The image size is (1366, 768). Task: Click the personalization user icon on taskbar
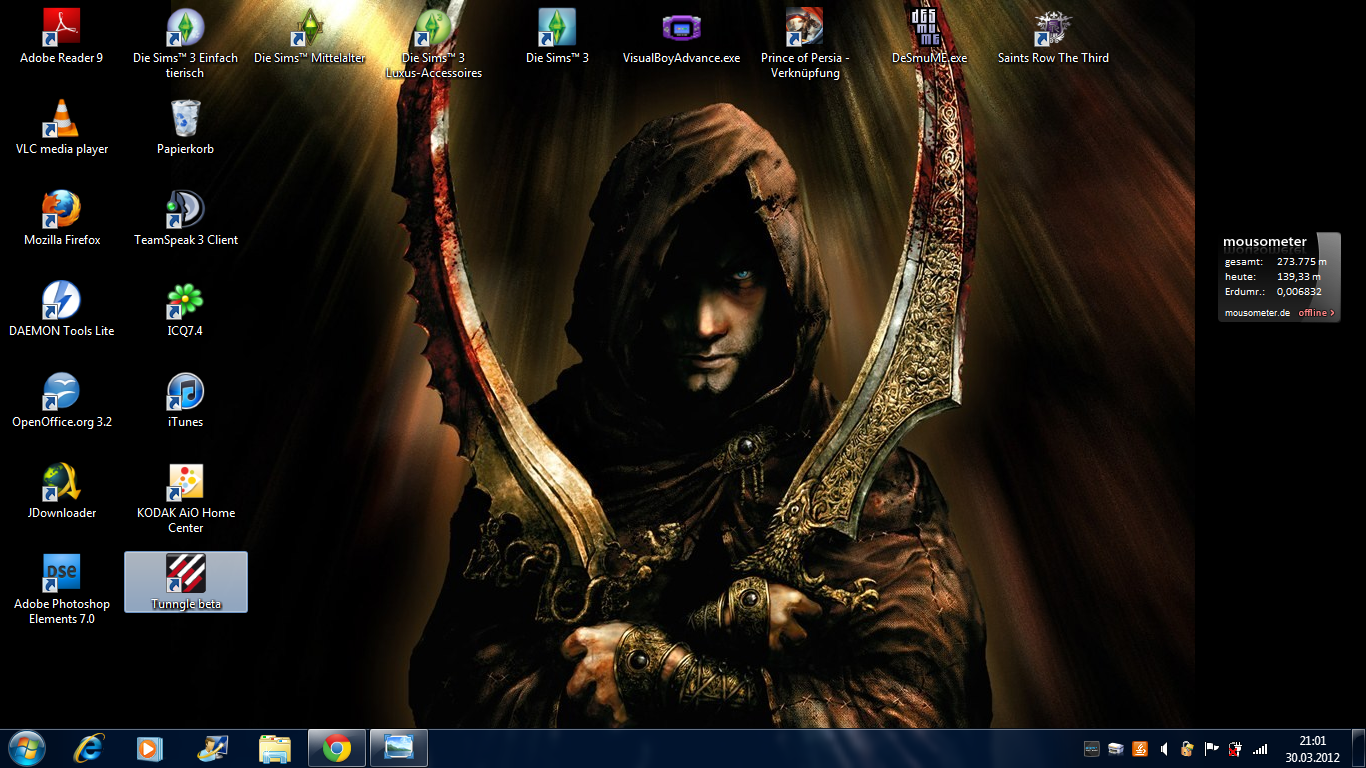(x=212, y=748)
